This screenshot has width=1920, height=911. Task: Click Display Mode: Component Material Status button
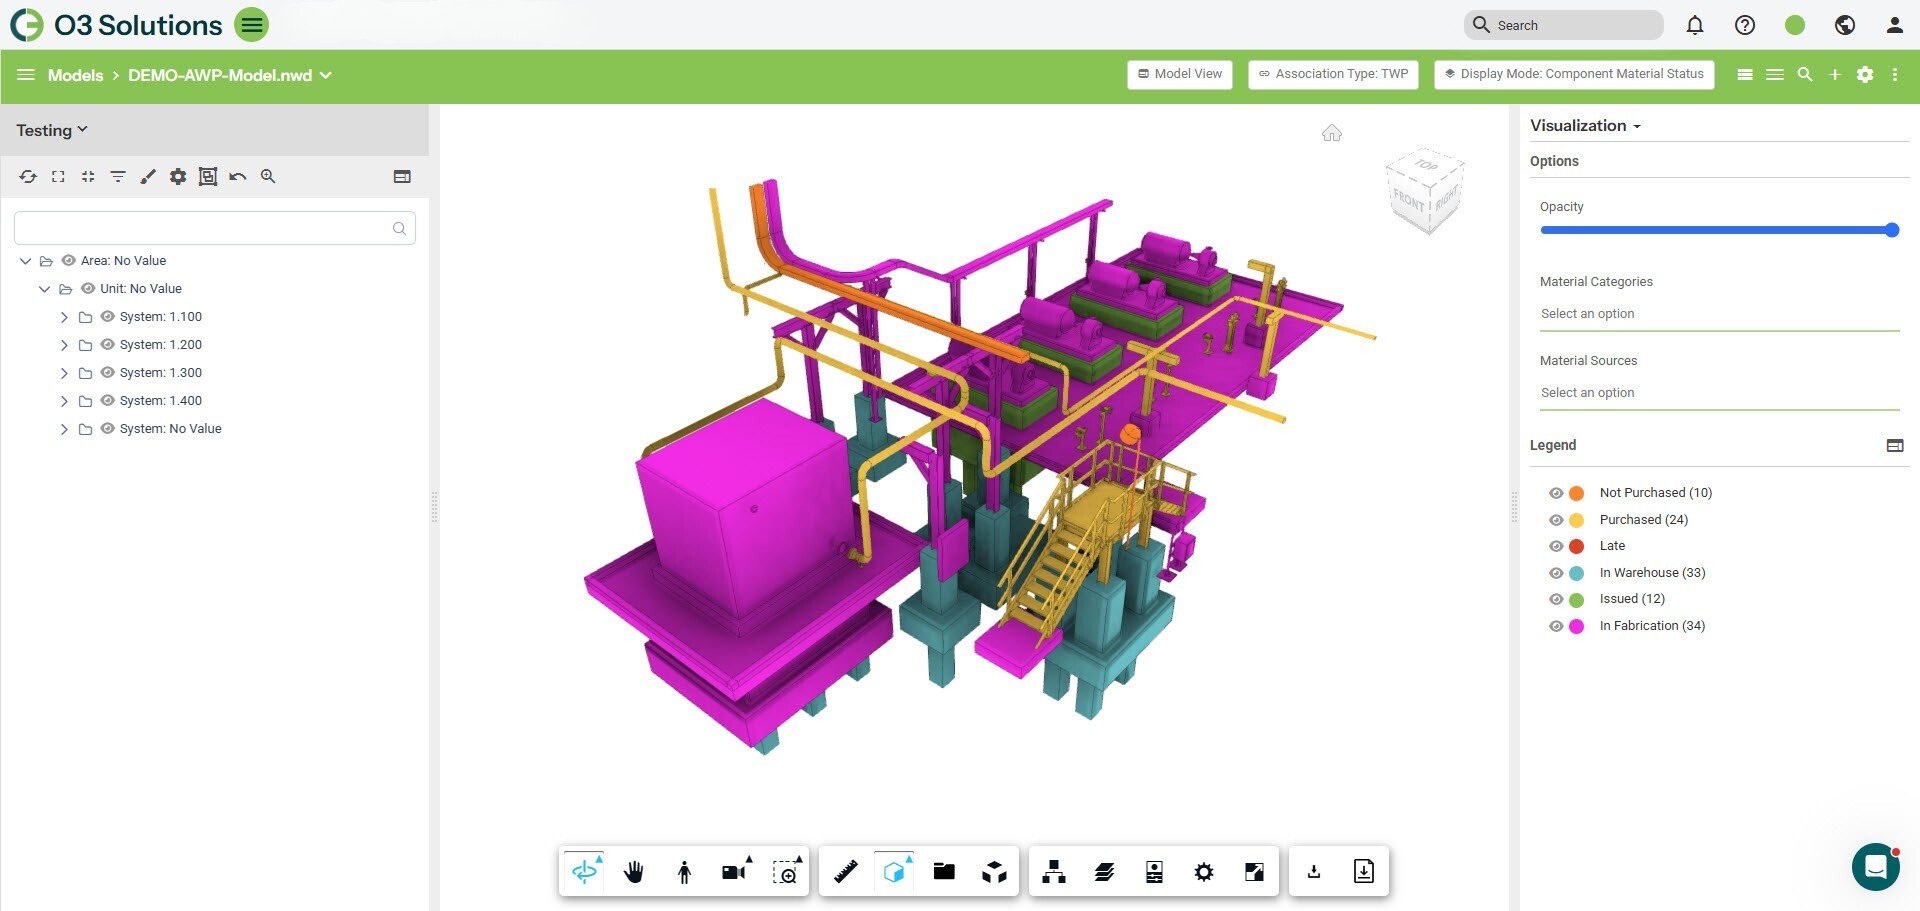1573,74
